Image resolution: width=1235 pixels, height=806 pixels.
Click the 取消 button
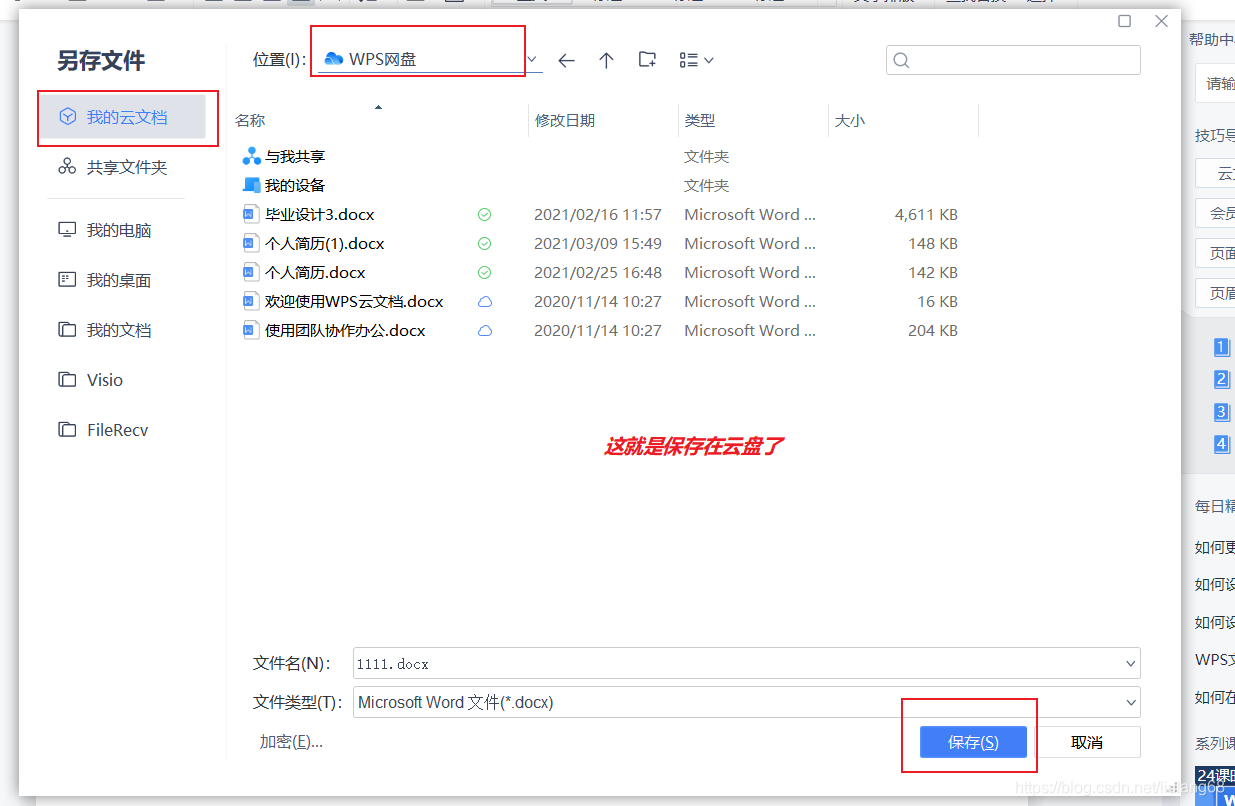click(x=1087, y=742)
